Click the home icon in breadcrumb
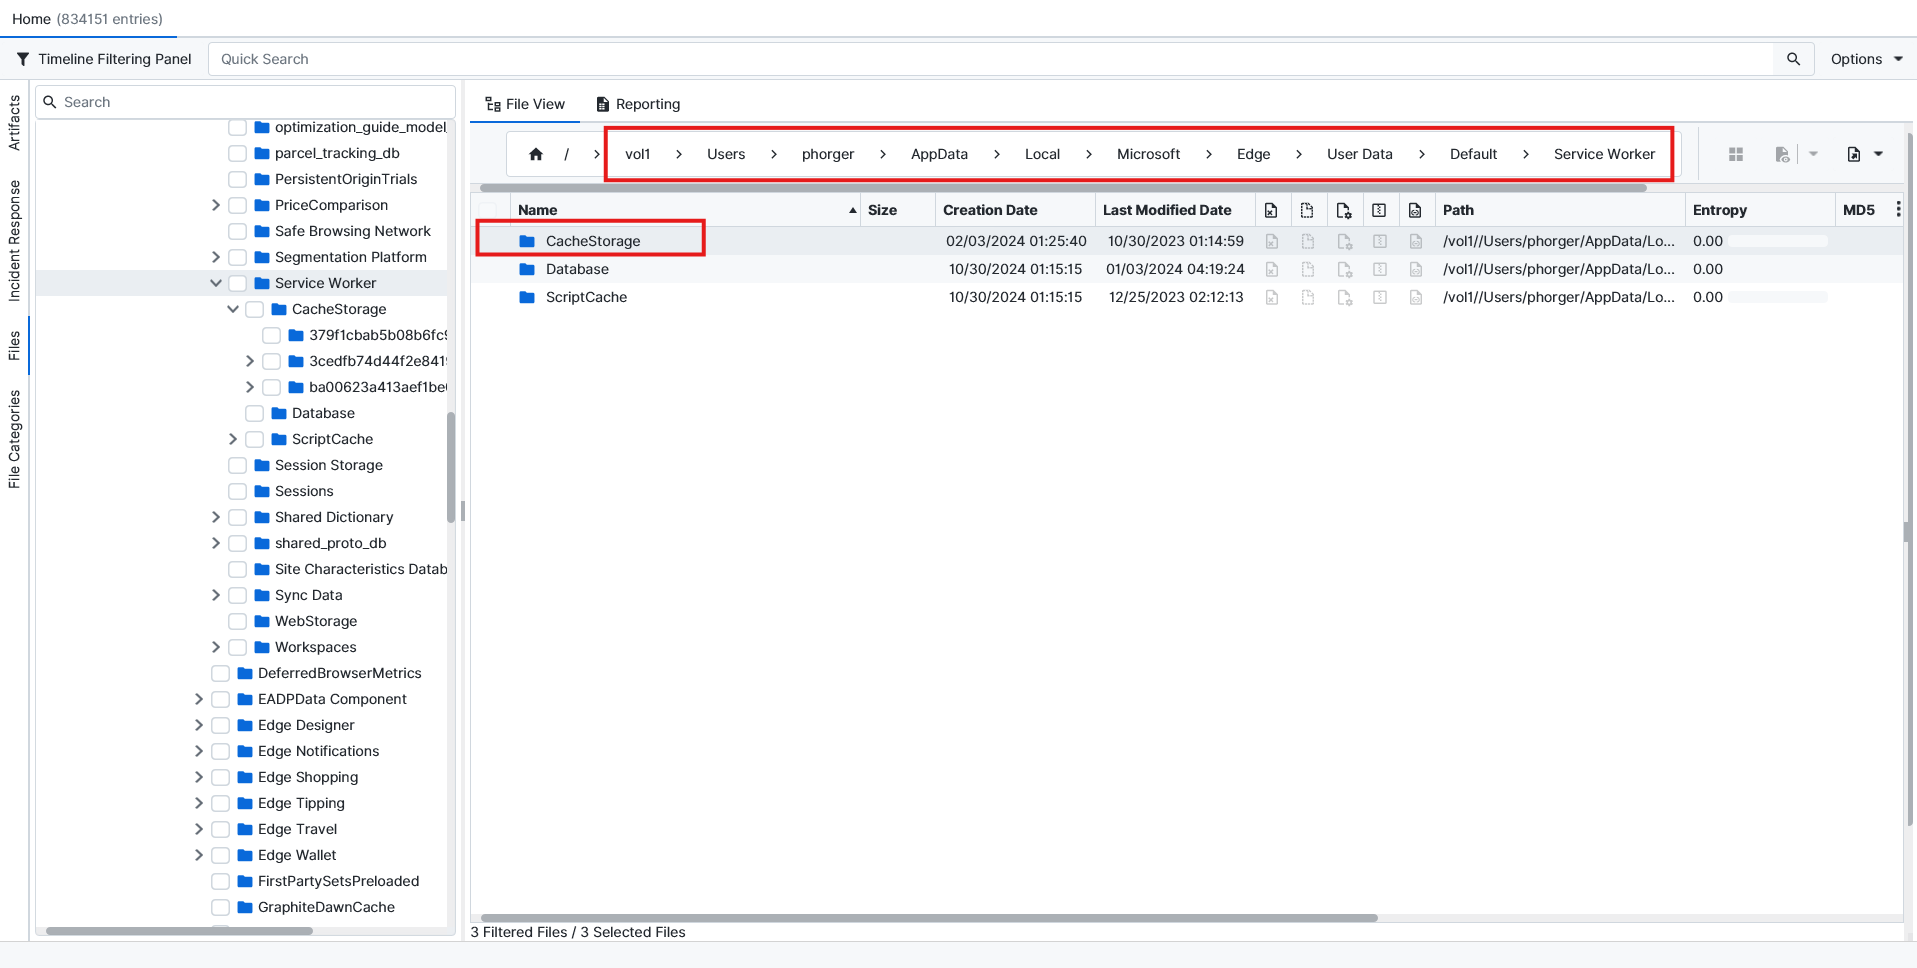The height and width of the screenshot is (968, 1917). coord(536,154)
